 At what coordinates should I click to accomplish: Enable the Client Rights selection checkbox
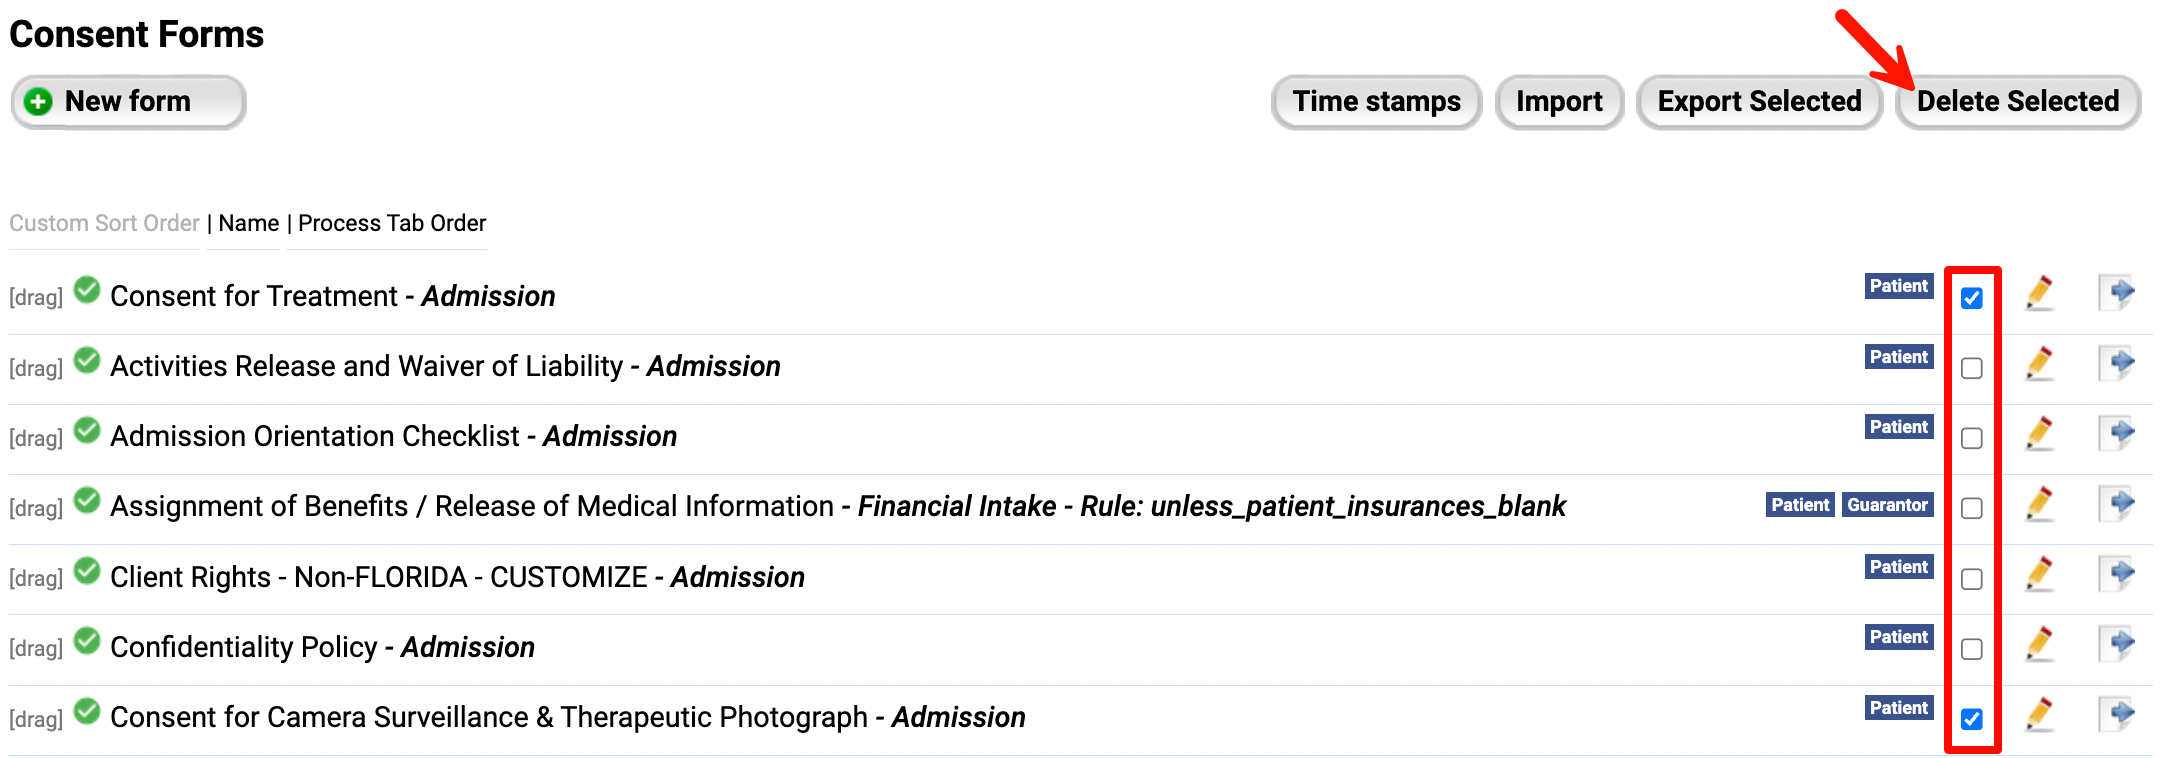point(1971,579)
